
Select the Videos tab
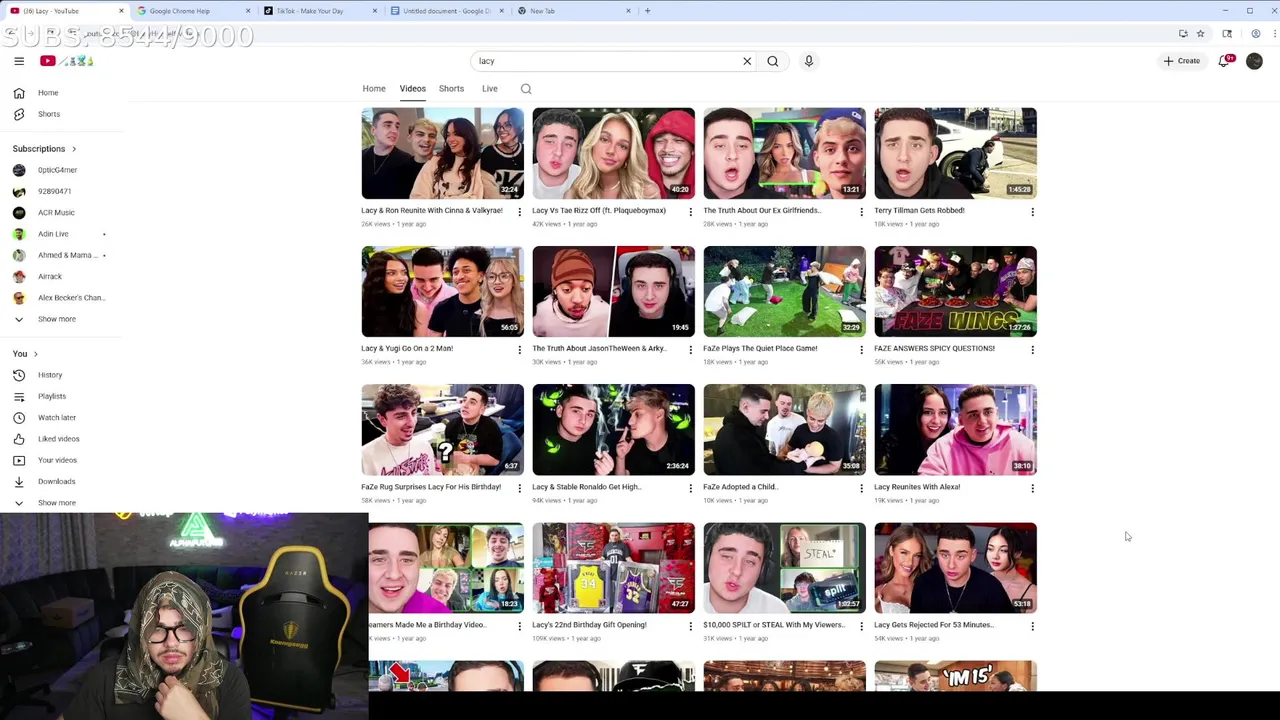point(413,89)
